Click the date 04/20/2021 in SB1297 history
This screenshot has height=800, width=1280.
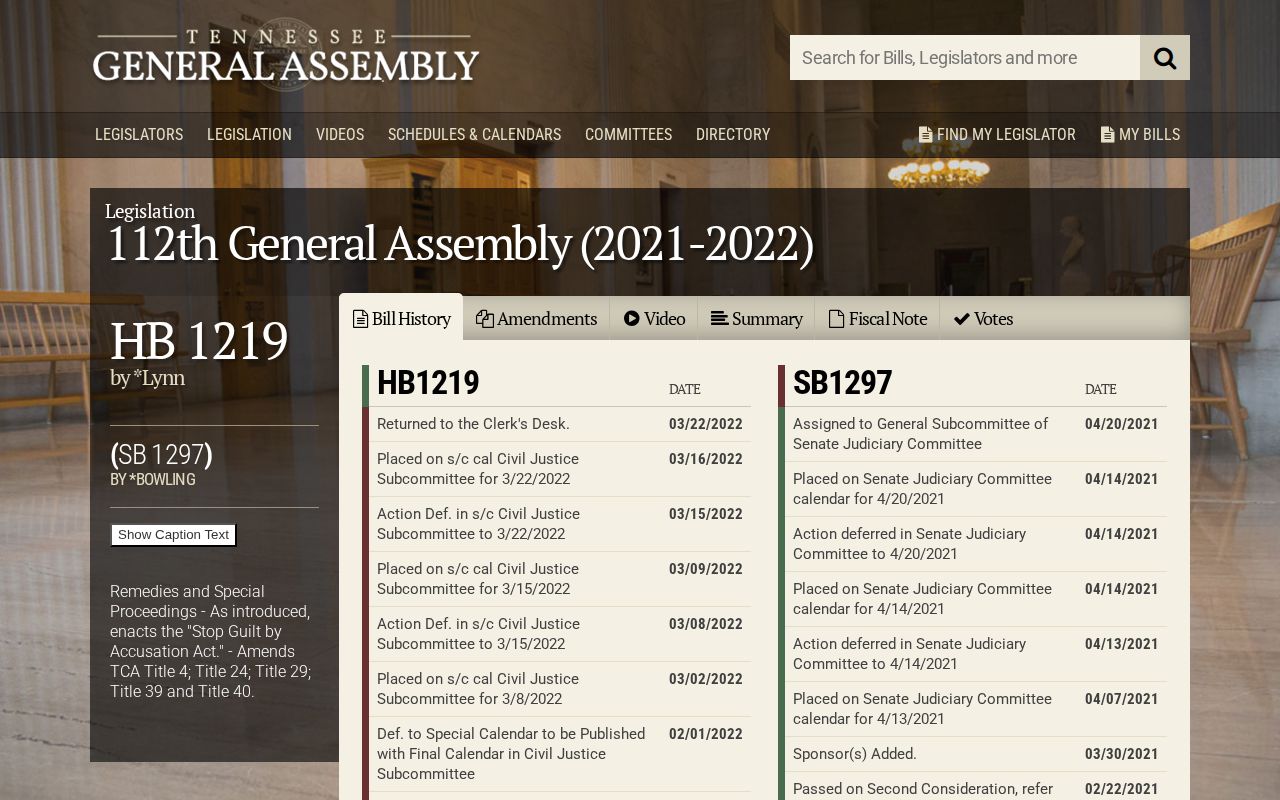tap(1122, 424)
